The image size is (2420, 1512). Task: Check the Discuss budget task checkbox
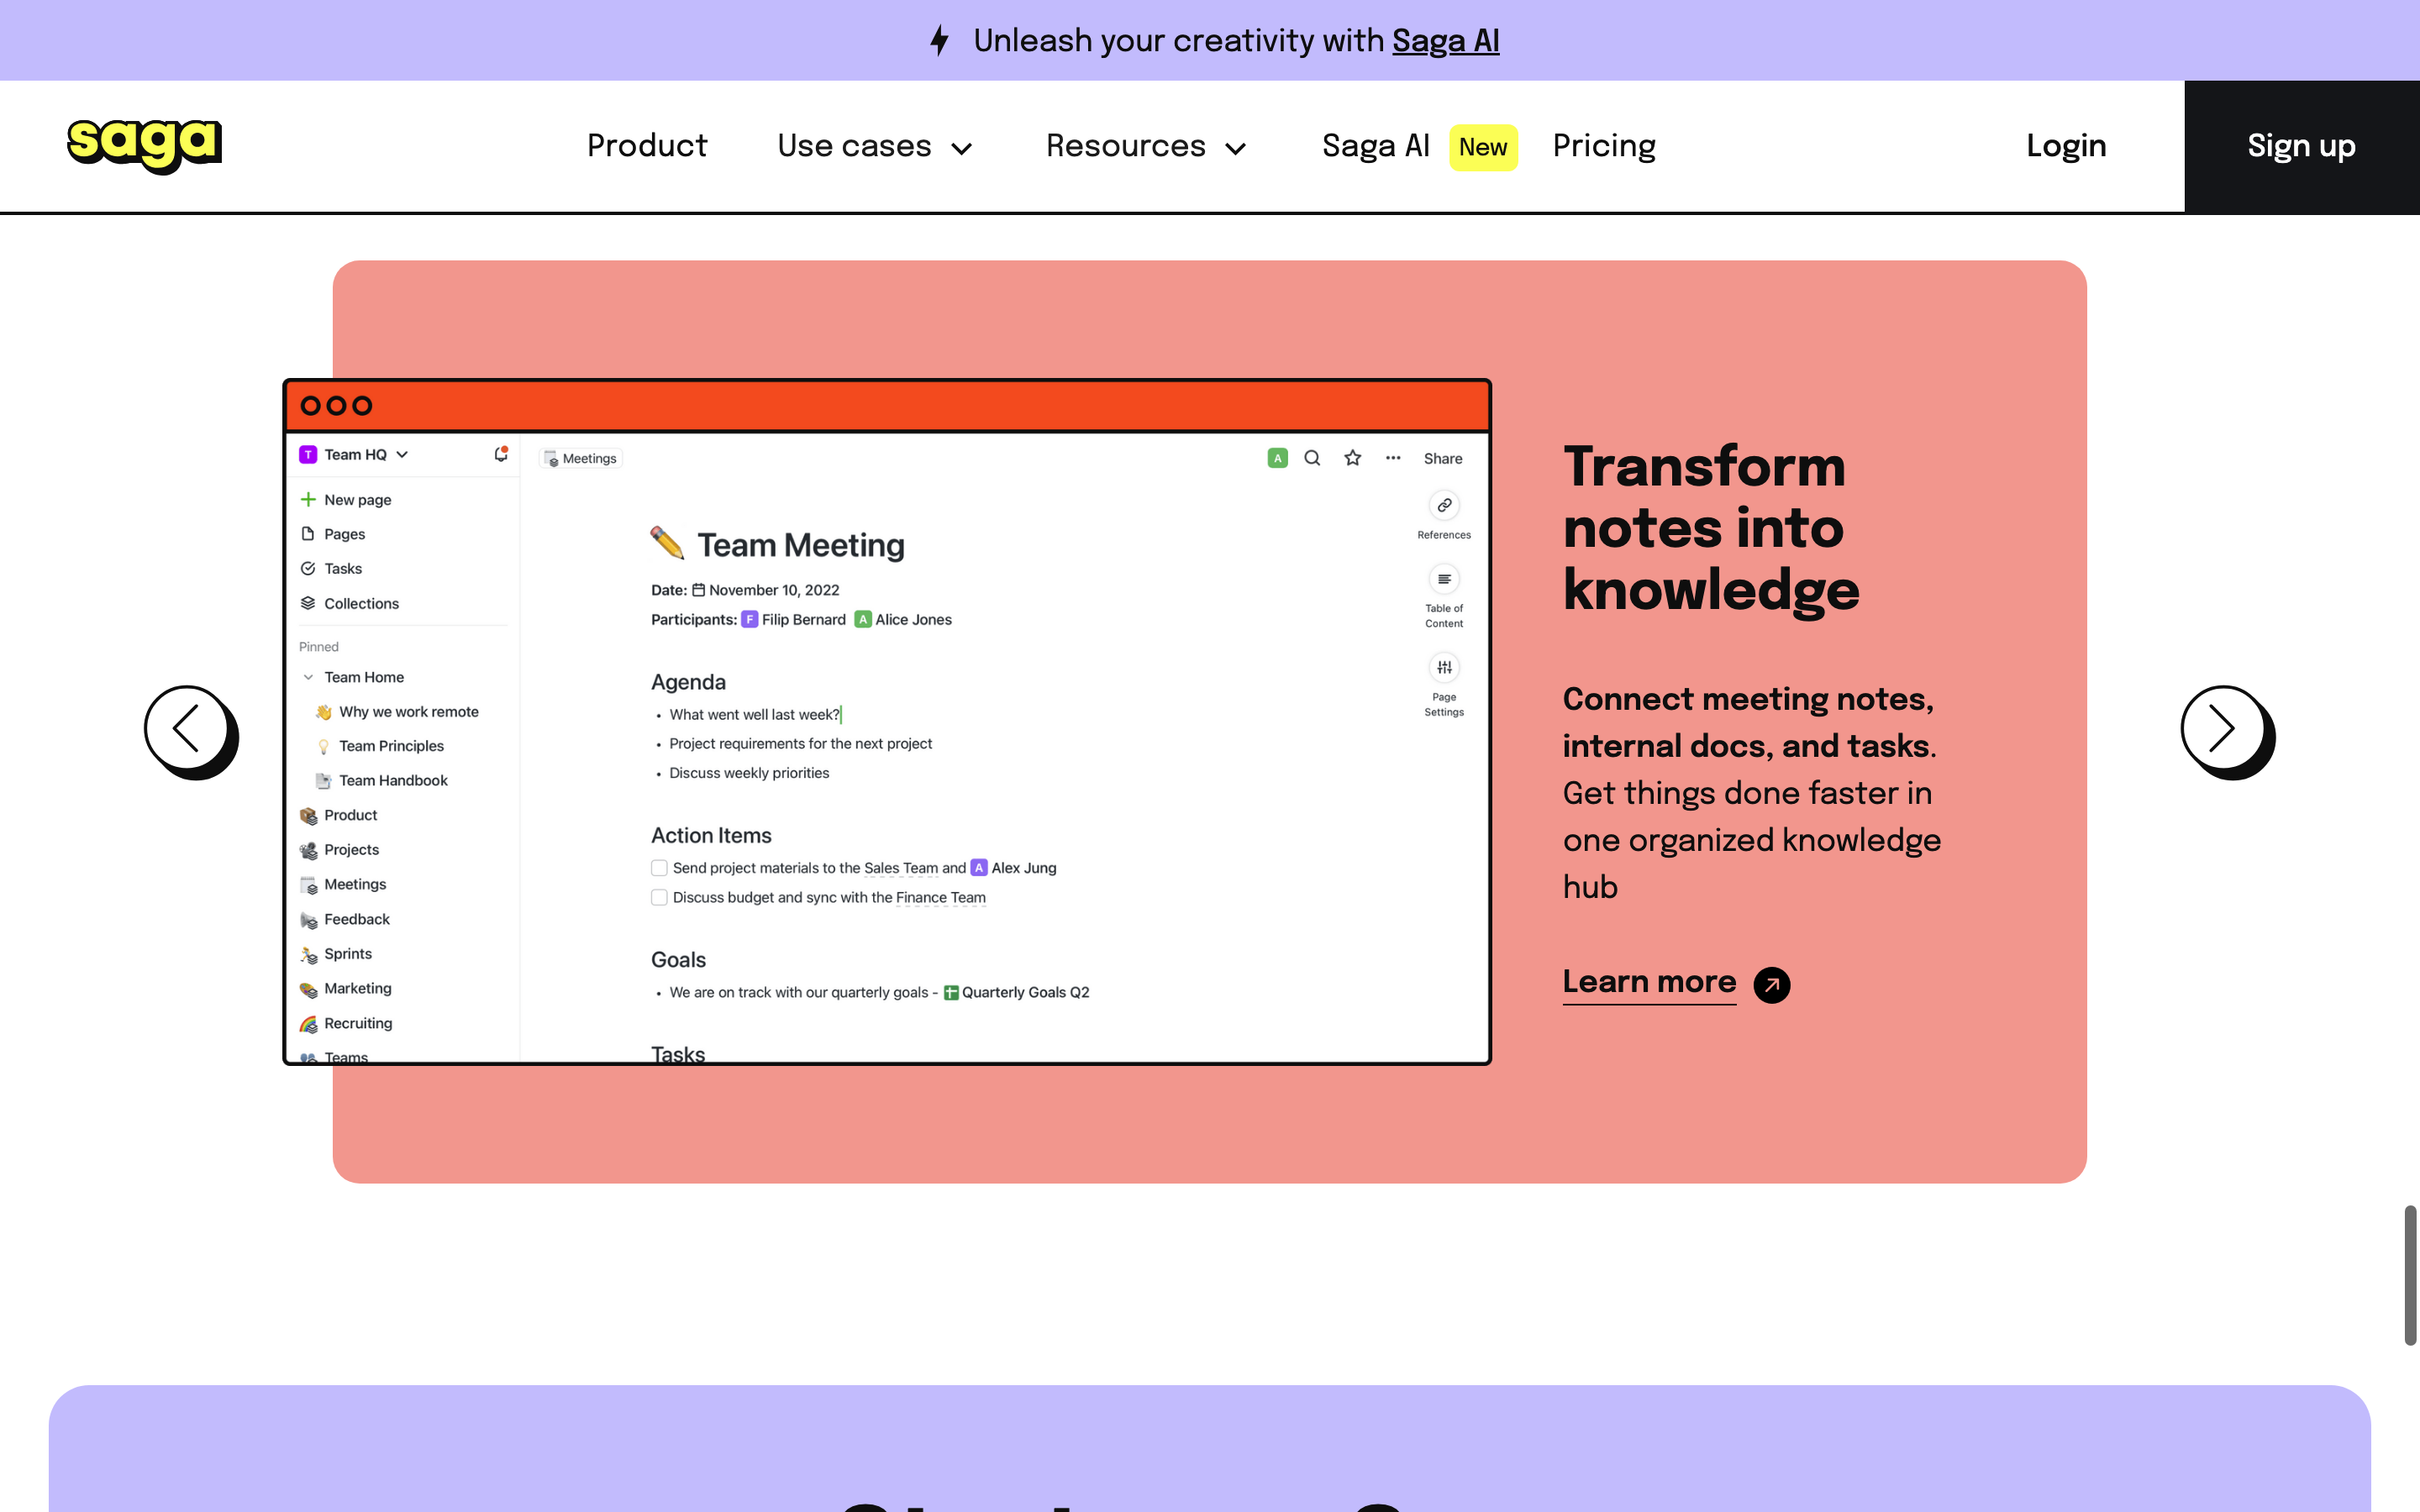tap(659, 898)
